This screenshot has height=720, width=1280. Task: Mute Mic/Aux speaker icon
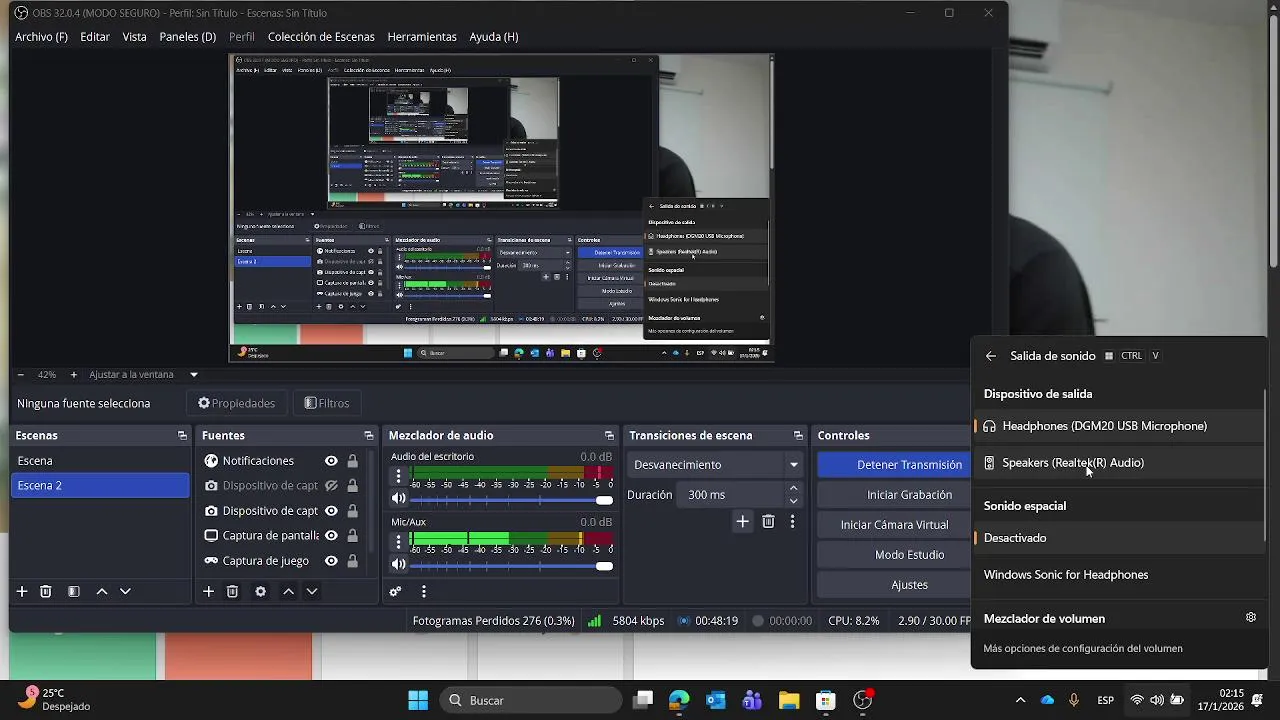point(398,566)
